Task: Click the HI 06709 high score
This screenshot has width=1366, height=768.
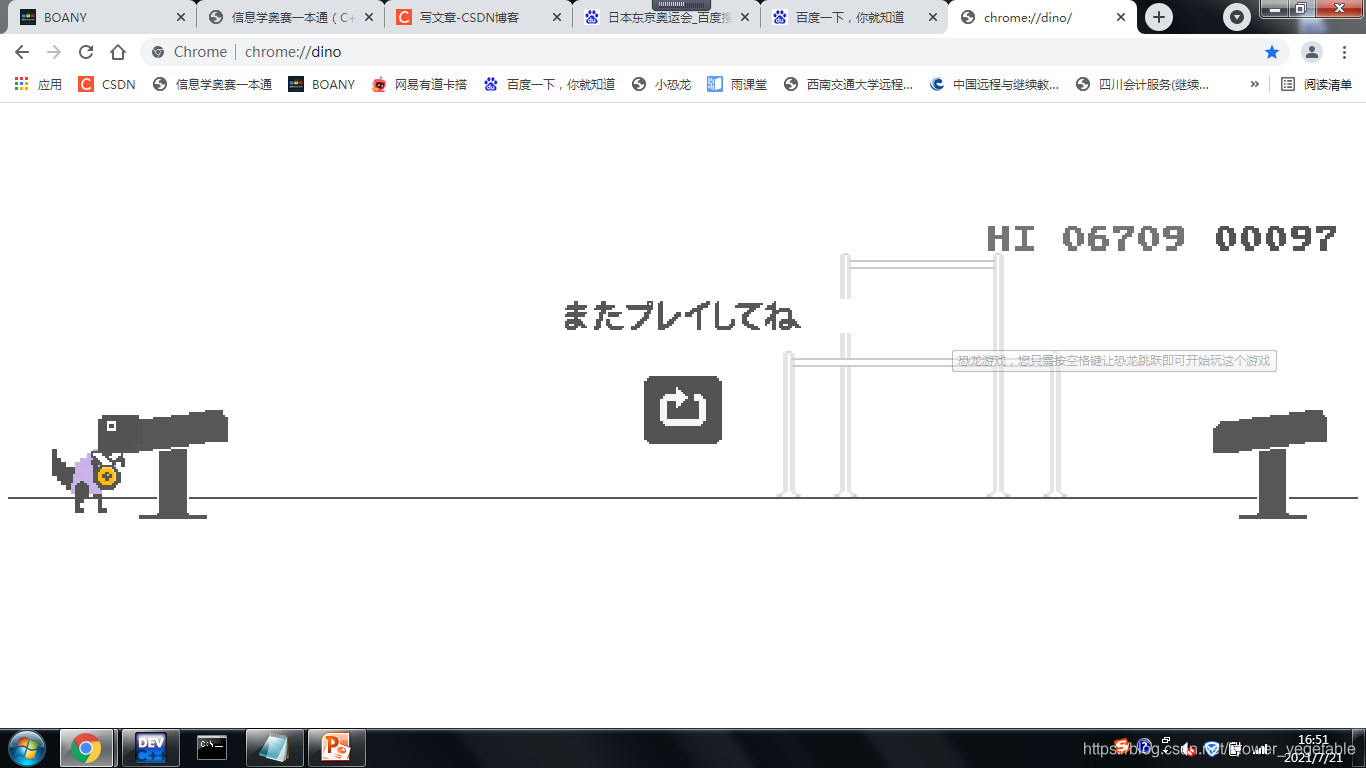Action: (1085, 238)
